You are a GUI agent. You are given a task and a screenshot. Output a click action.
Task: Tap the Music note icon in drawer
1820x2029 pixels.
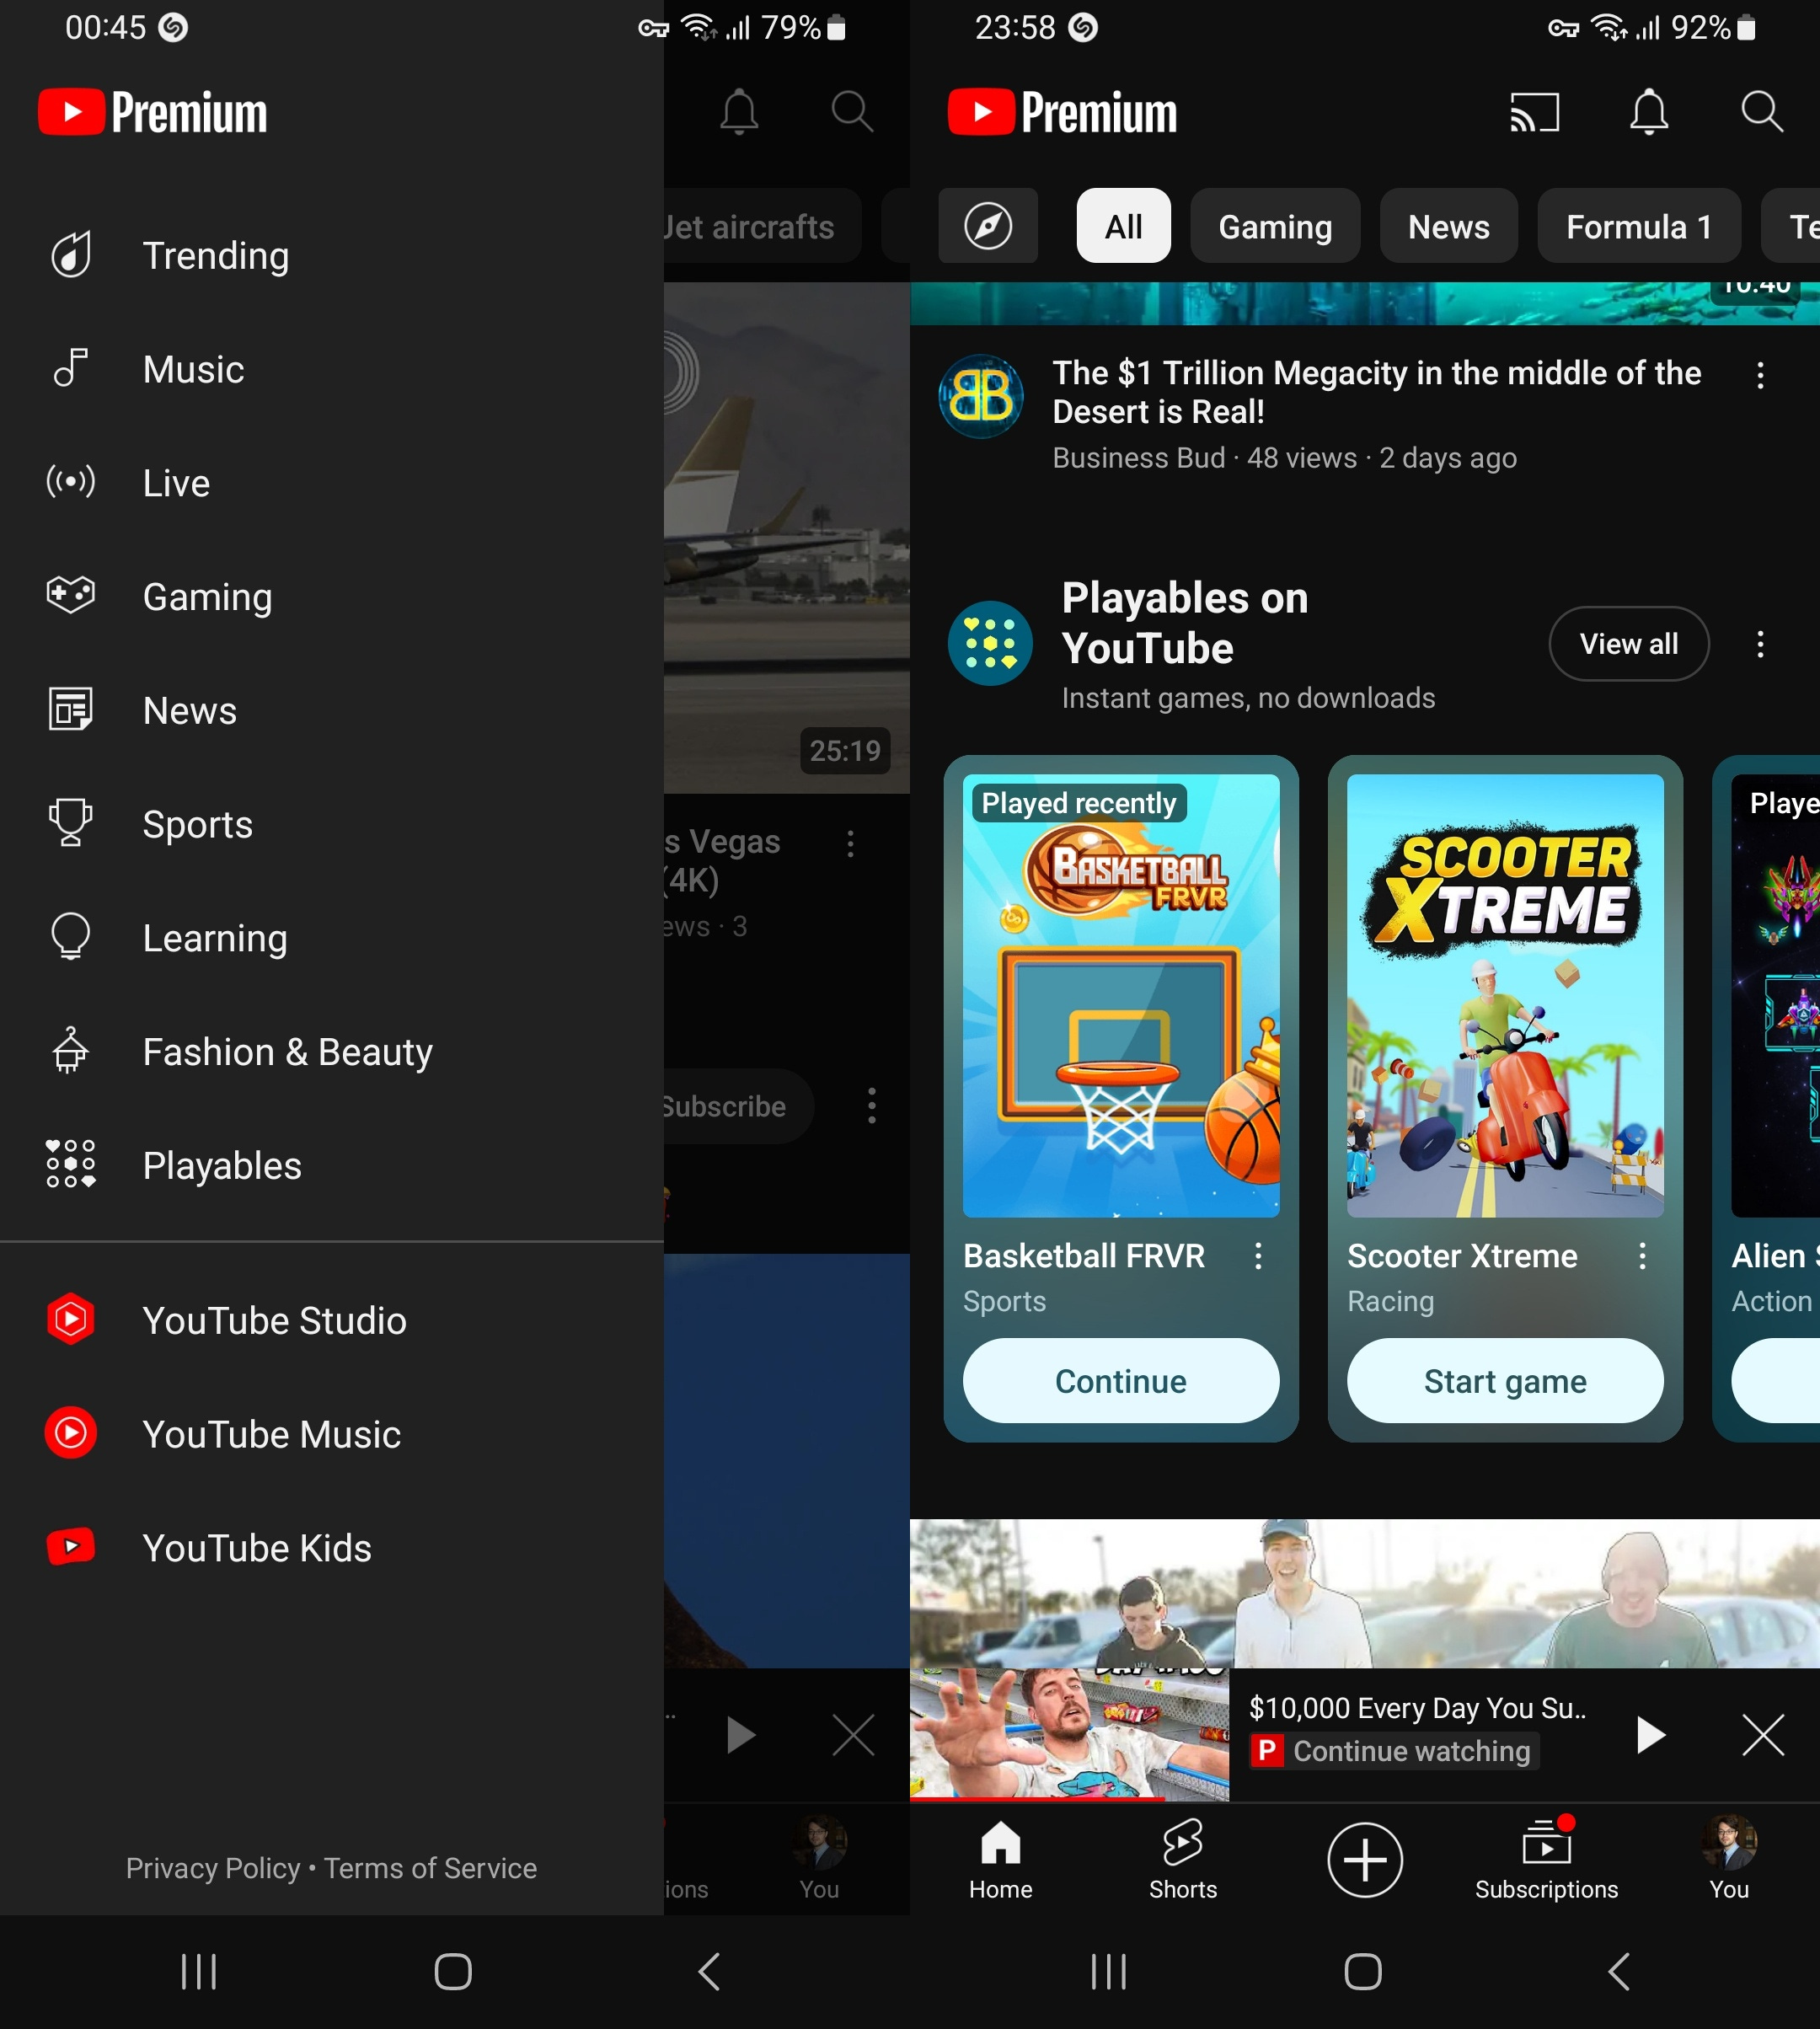(x=70, y=369)
